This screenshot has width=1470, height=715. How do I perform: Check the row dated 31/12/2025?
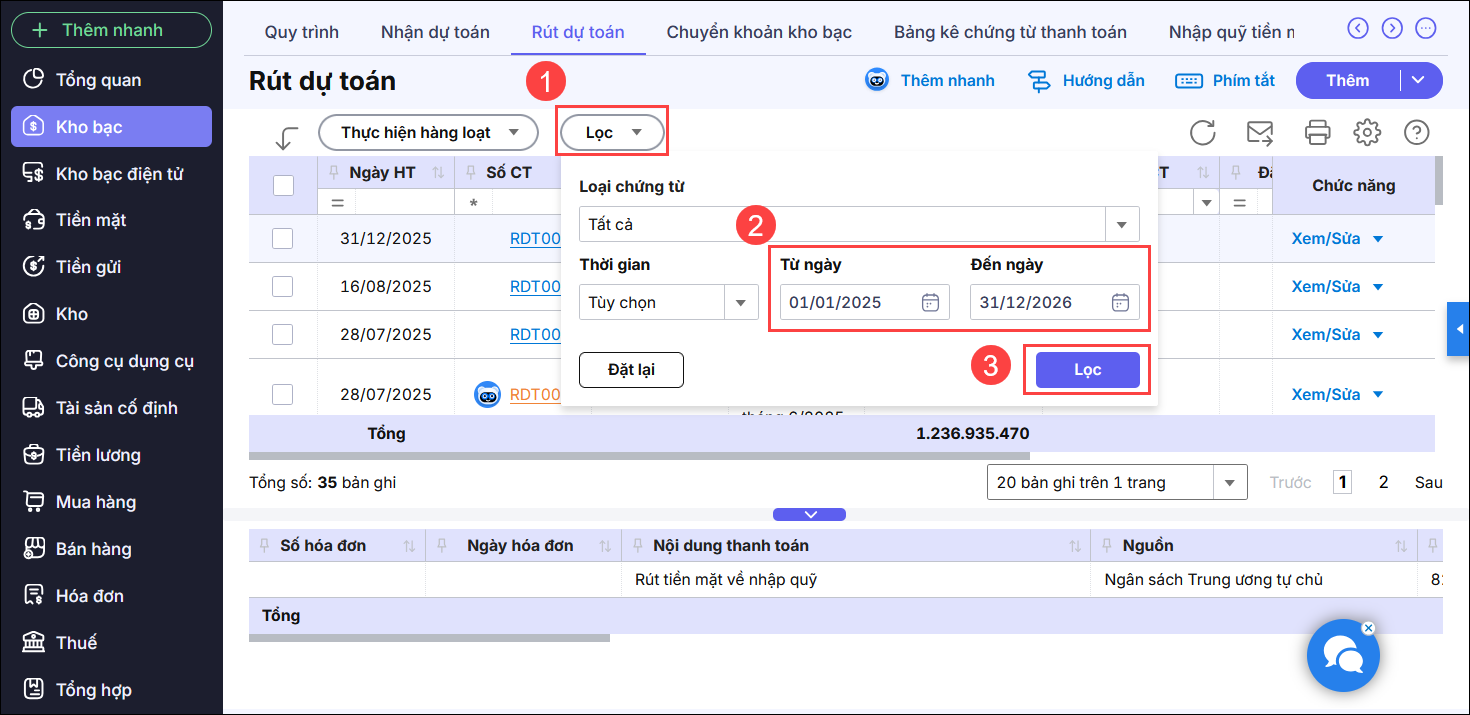click(x=283, y=238)
